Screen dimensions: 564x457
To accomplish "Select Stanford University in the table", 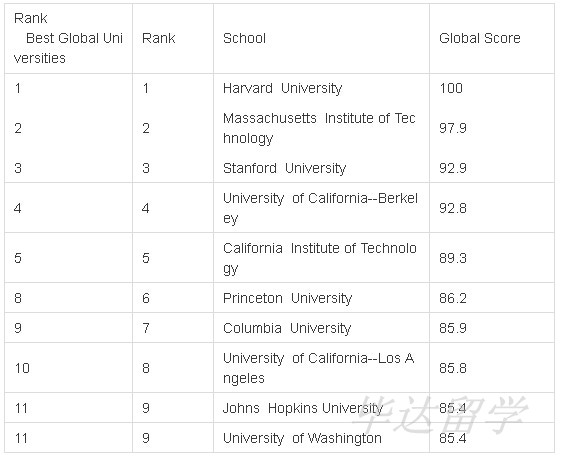I will click(284, 168).
